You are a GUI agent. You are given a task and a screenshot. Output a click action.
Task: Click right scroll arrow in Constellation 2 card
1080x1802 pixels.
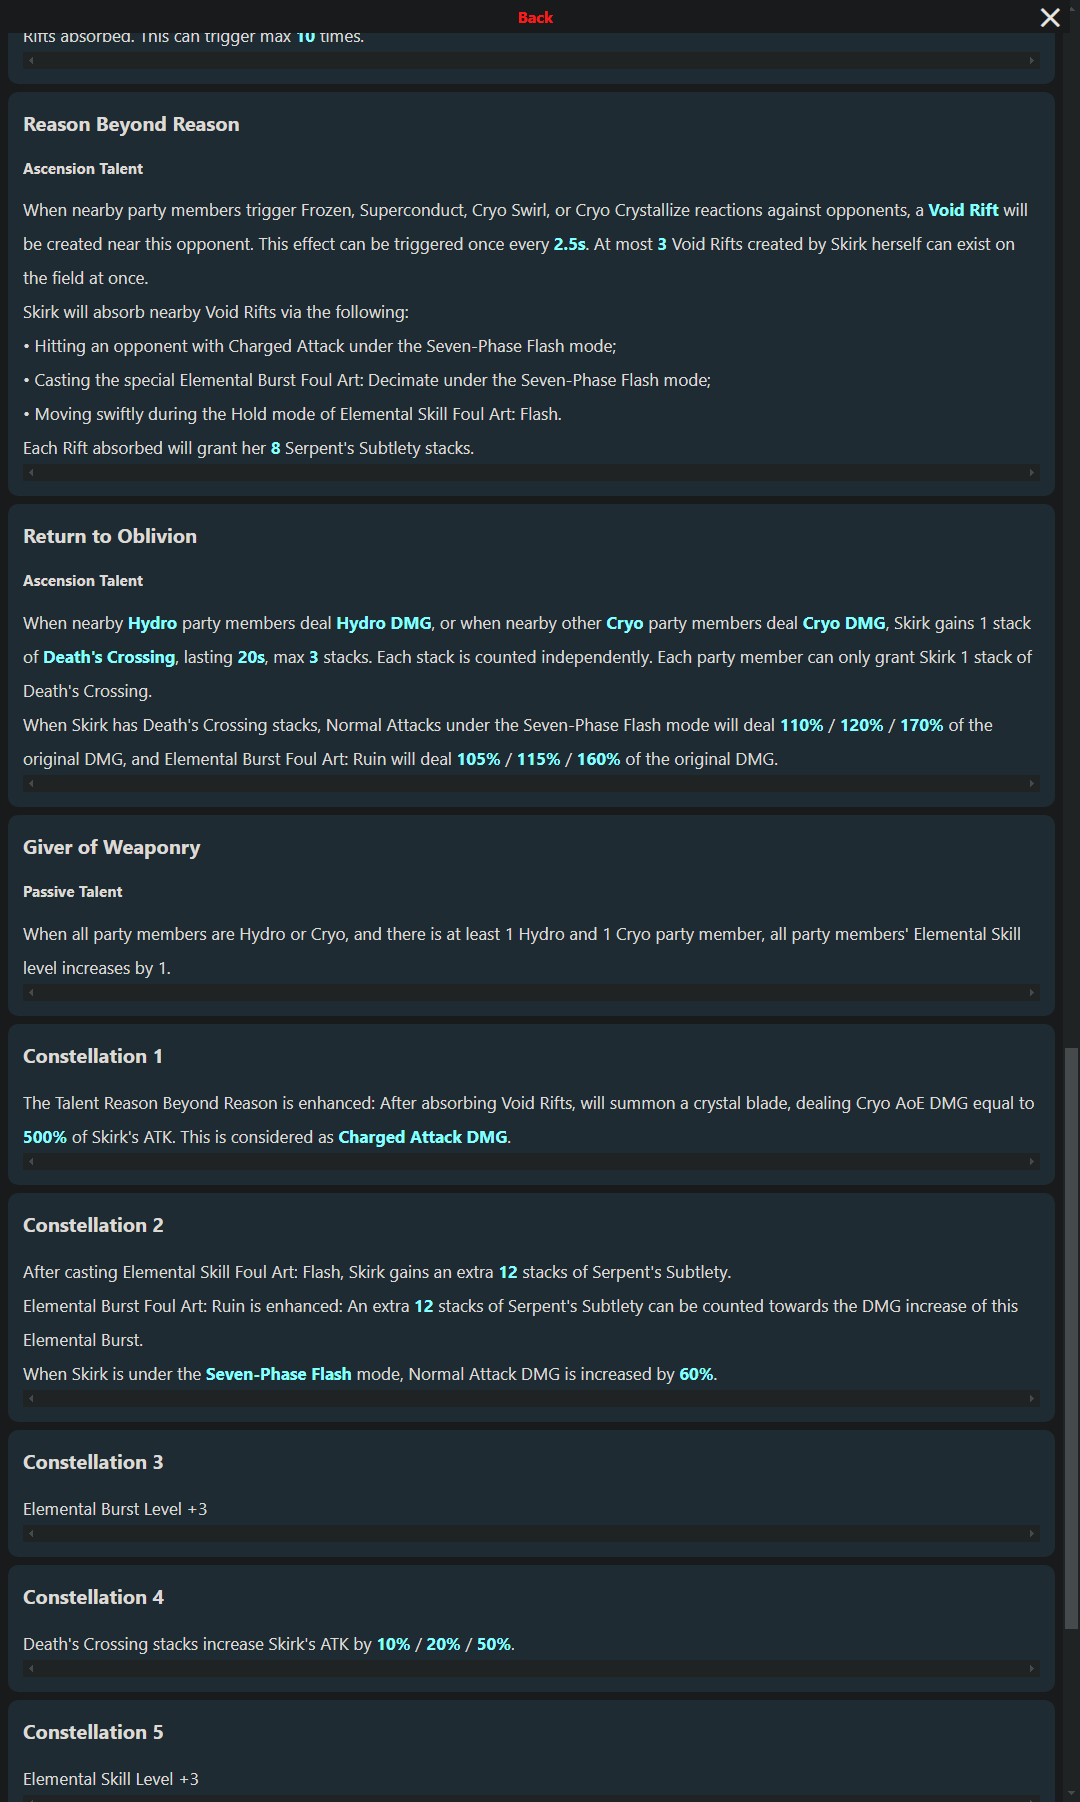coord(1032,1399)
